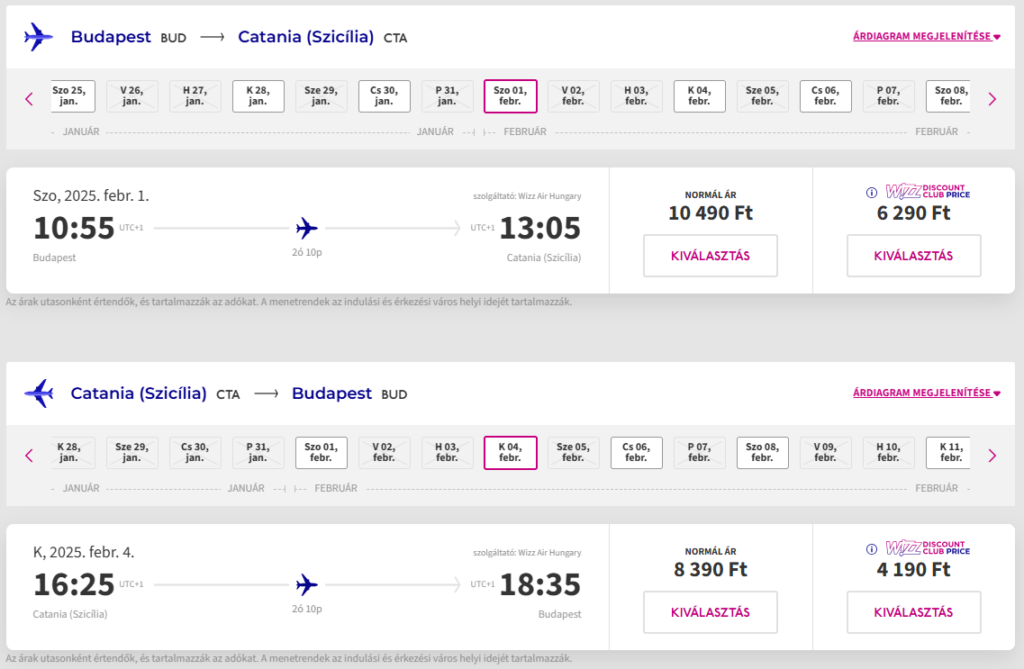Viewport: 1024px width, 669px height.
Task: Show later return dates with right arrow
Action: tap(992, 456)
